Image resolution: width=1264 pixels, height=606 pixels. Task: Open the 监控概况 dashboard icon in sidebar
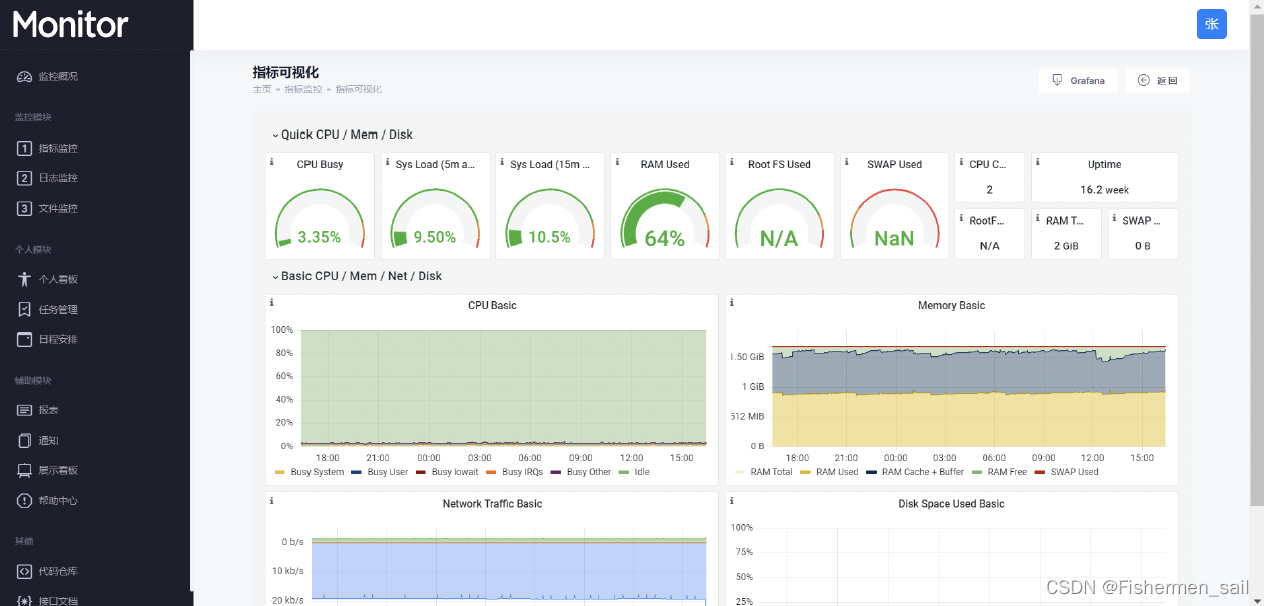[x=25, y=77]
